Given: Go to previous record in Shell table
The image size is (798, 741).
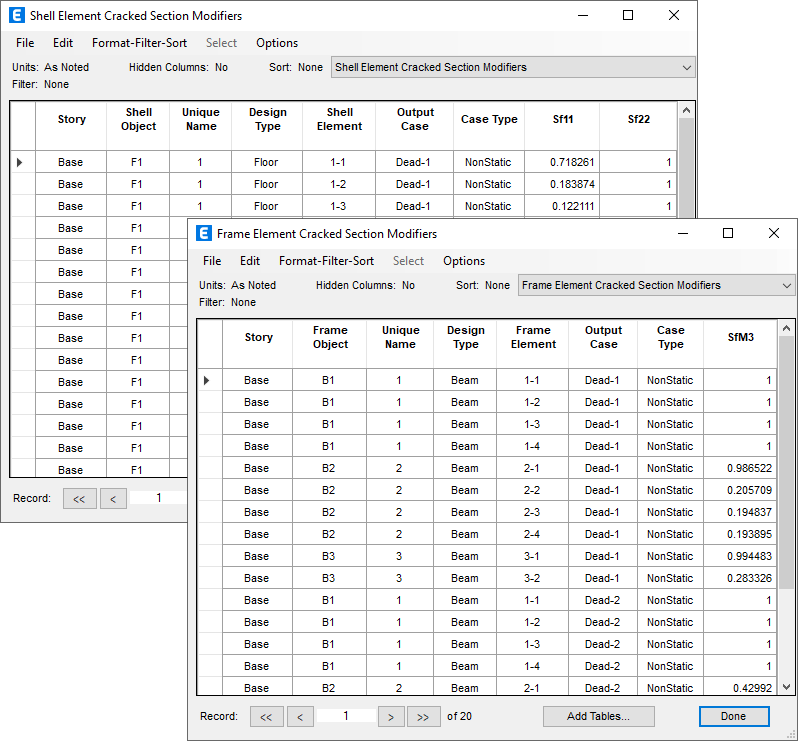Looking at the screenshot, I should (113, 498).
